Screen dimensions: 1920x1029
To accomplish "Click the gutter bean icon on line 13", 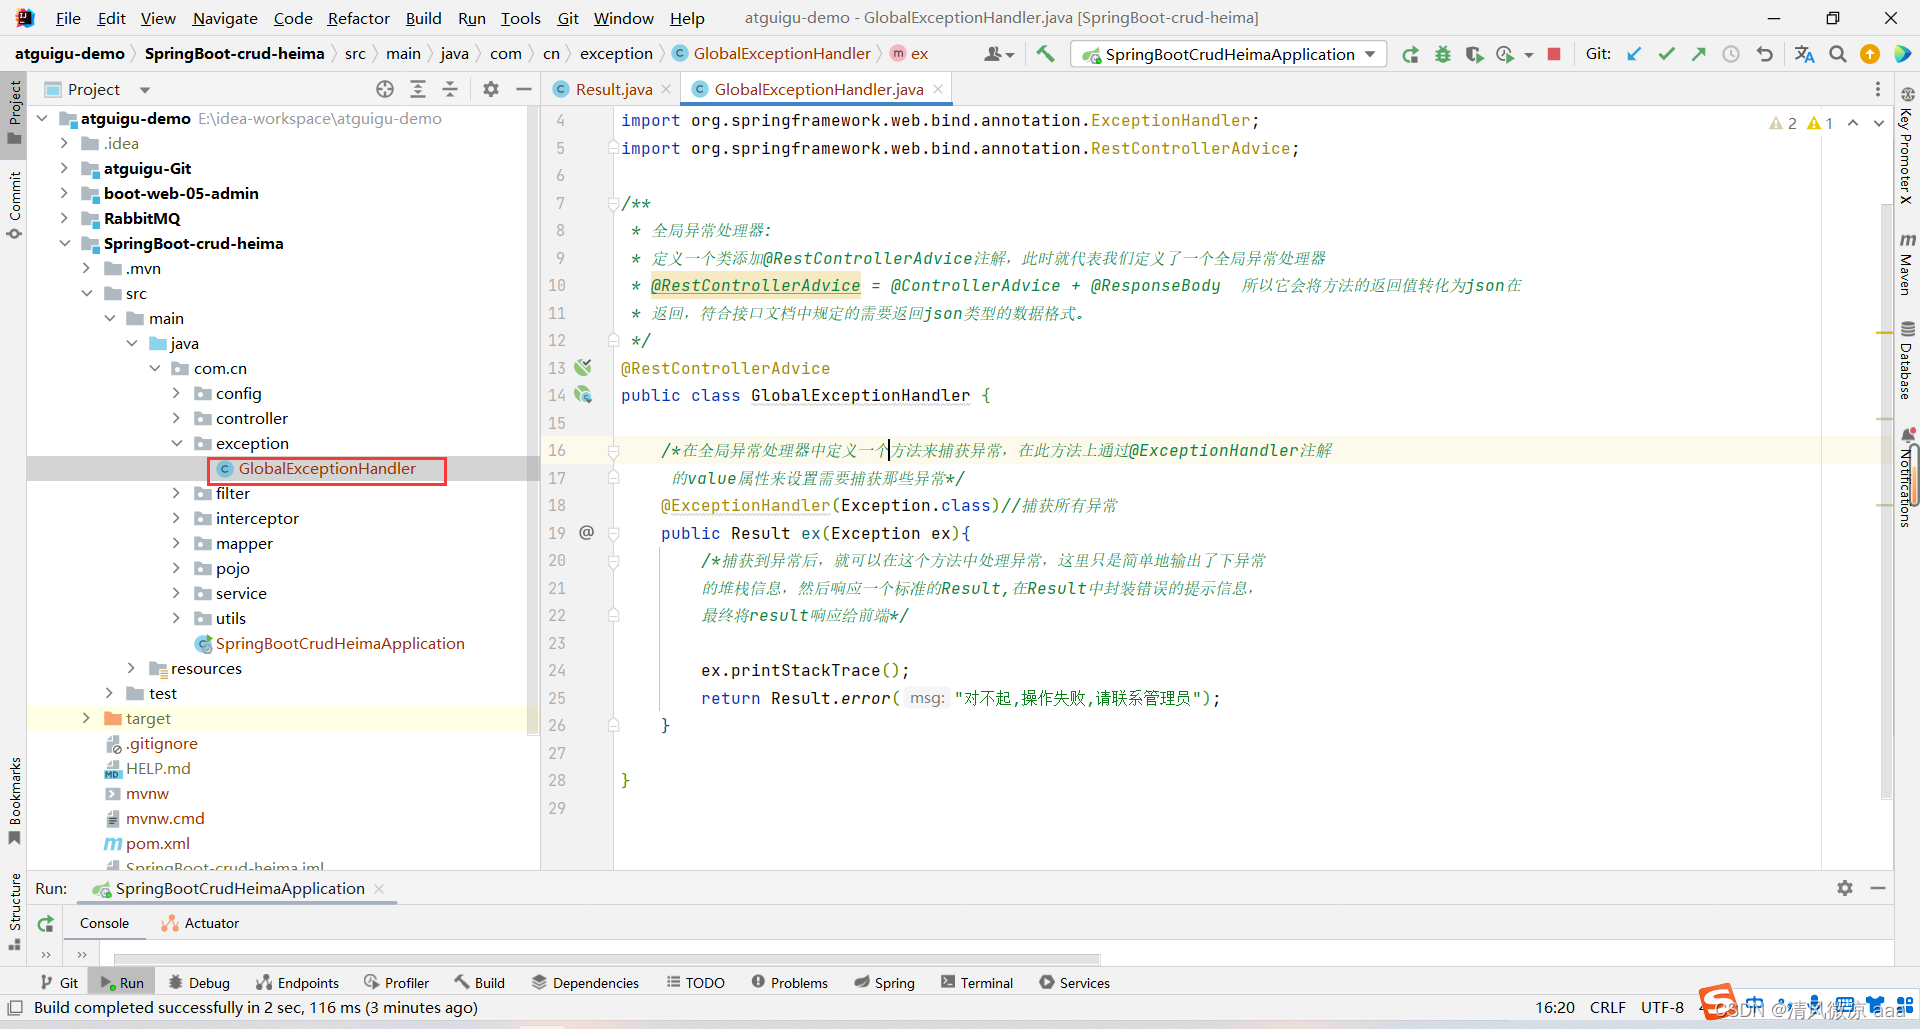I will coord(583,368).
